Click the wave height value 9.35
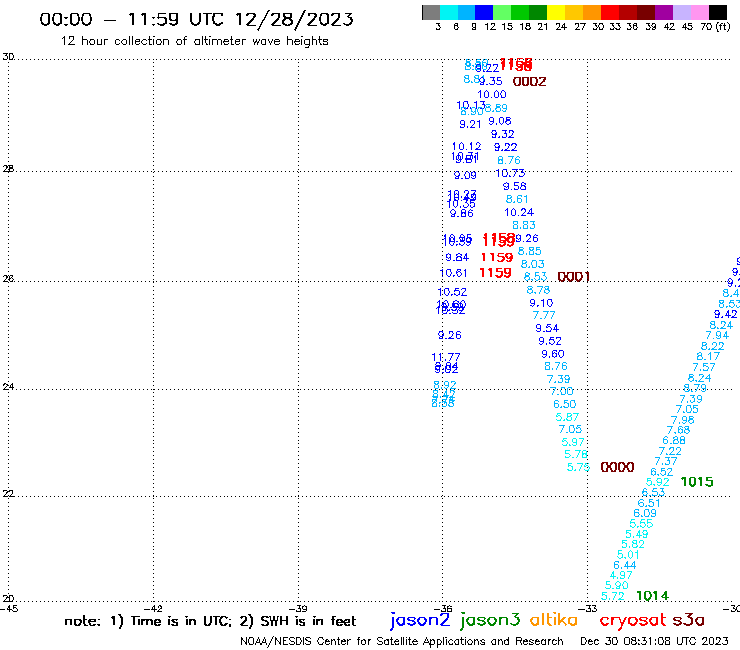This screenshot has width=740, height=650. pyautogui.click(x=491, y=81)
